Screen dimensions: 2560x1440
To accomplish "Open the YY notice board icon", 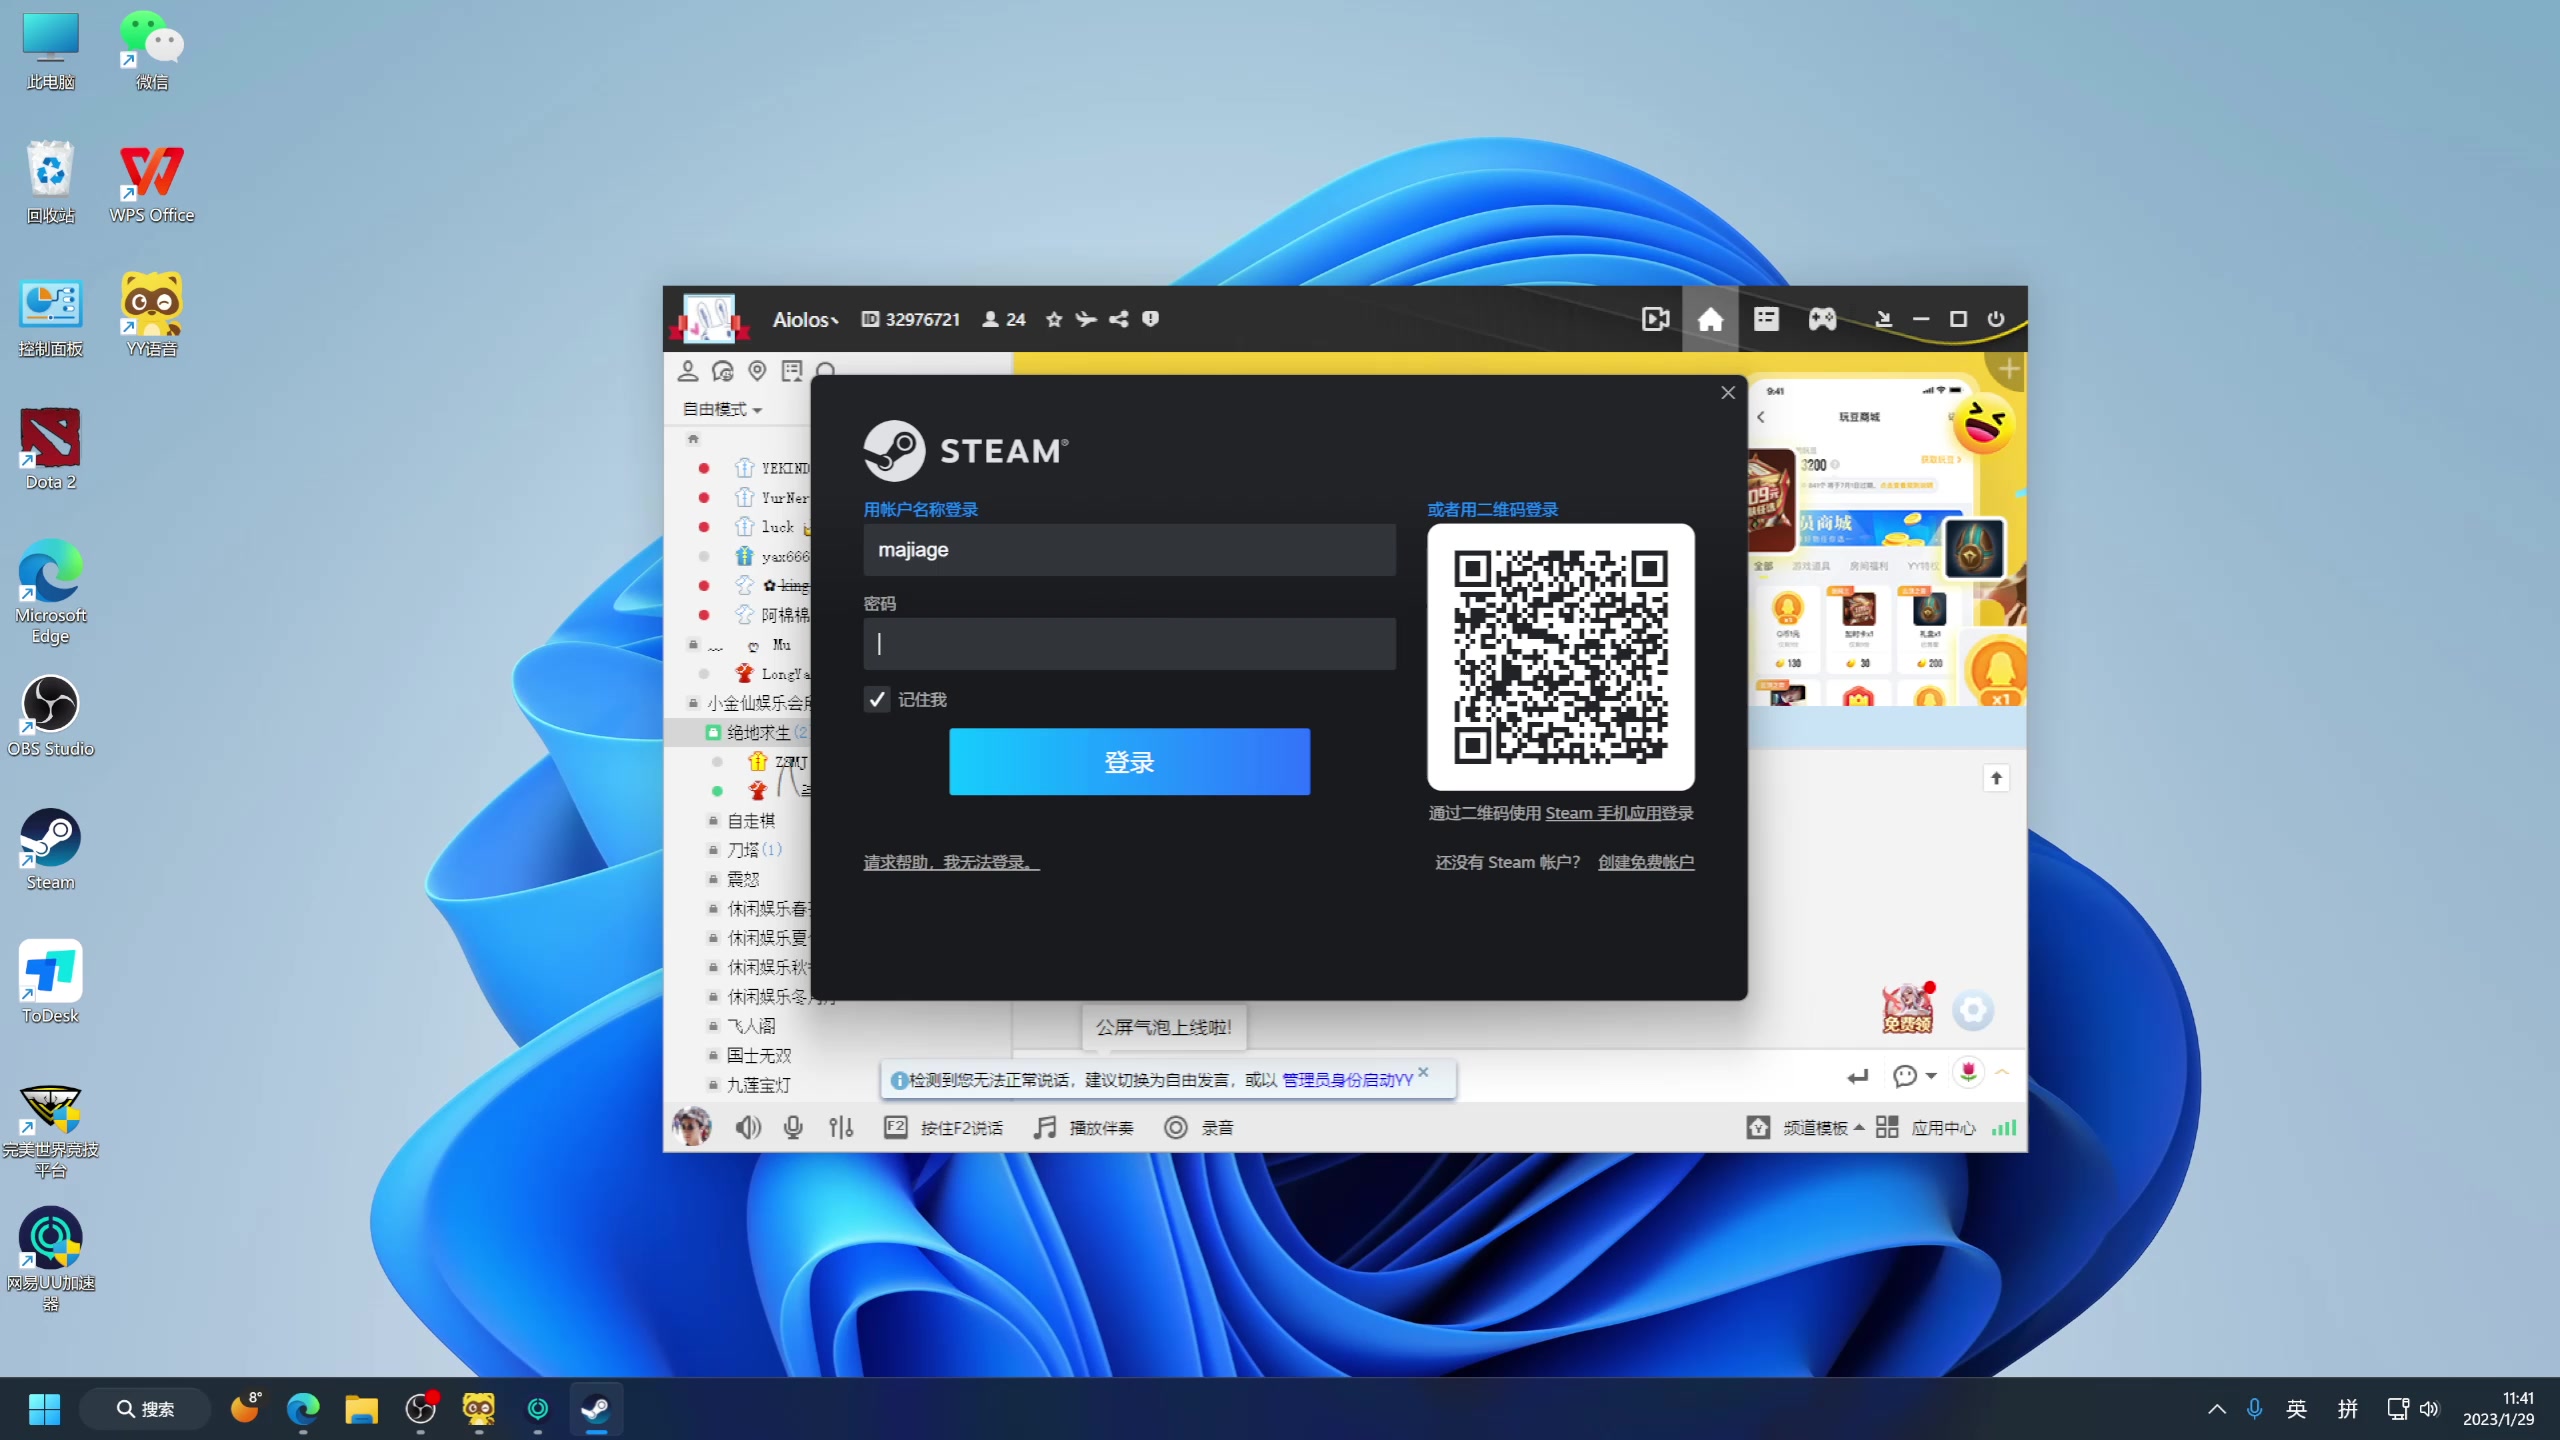I will tap(792, 372).
